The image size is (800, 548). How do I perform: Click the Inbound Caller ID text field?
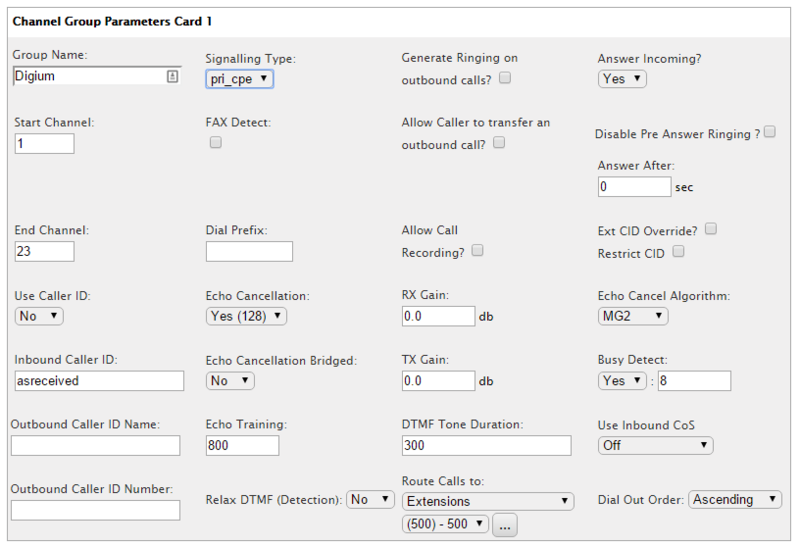(x=99, y=381)
